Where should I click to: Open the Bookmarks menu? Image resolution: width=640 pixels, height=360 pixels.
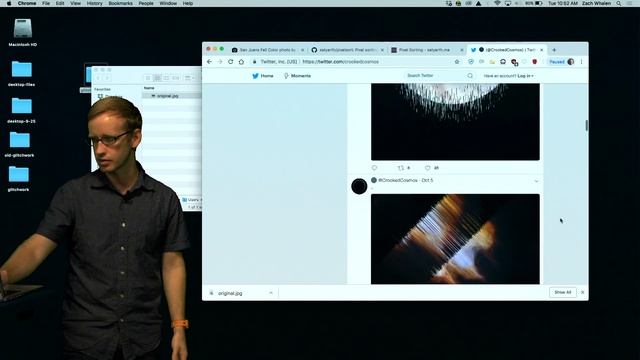tap(120, 3)
